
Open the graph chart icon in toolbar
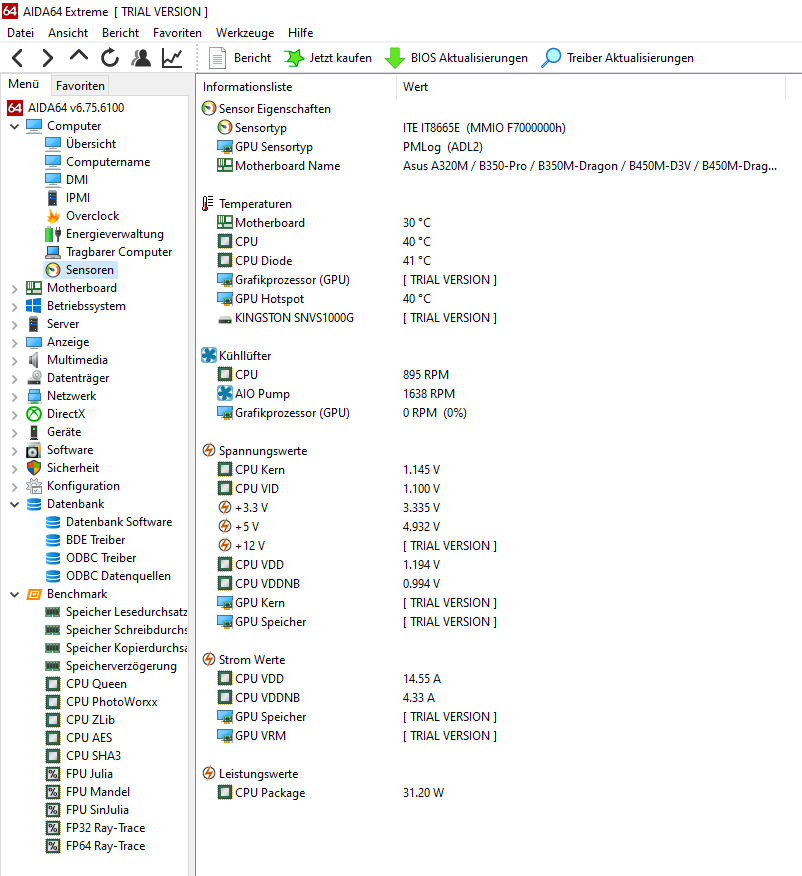pyautogui.click(x=172, y=58)
